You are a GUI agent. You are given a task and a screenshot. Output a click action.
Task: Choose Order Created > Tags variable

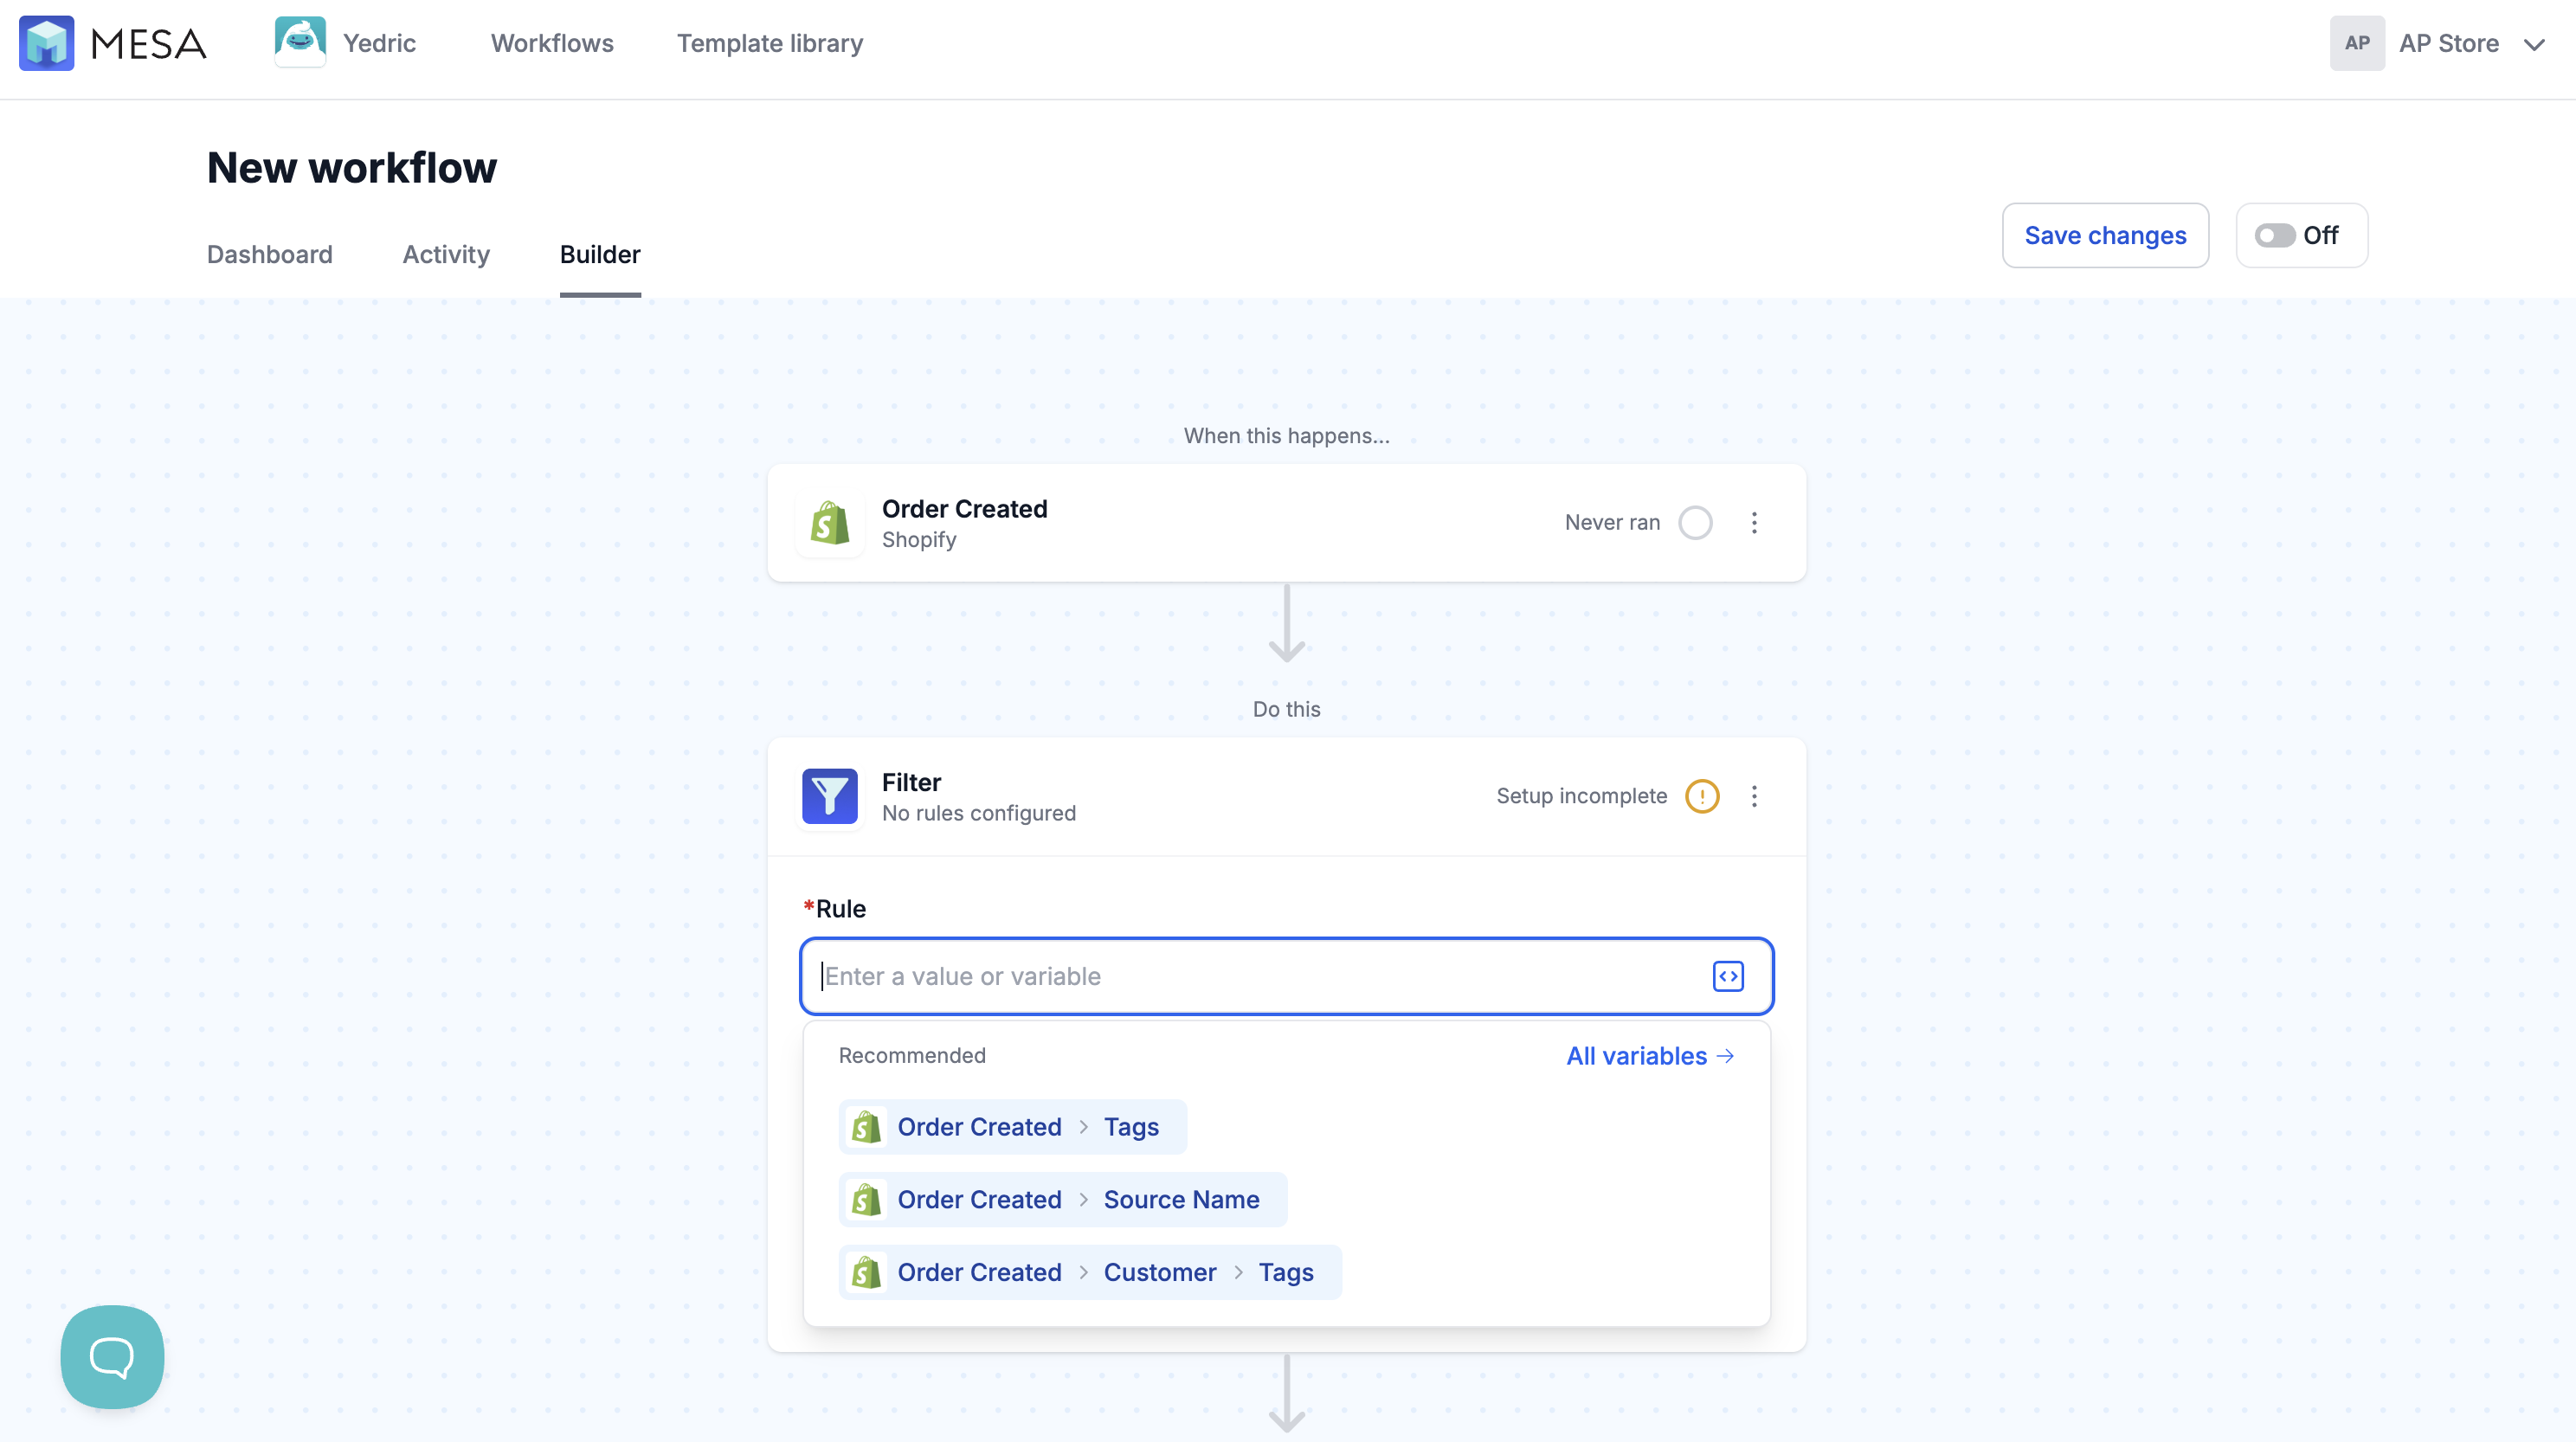[1013, 1127]
